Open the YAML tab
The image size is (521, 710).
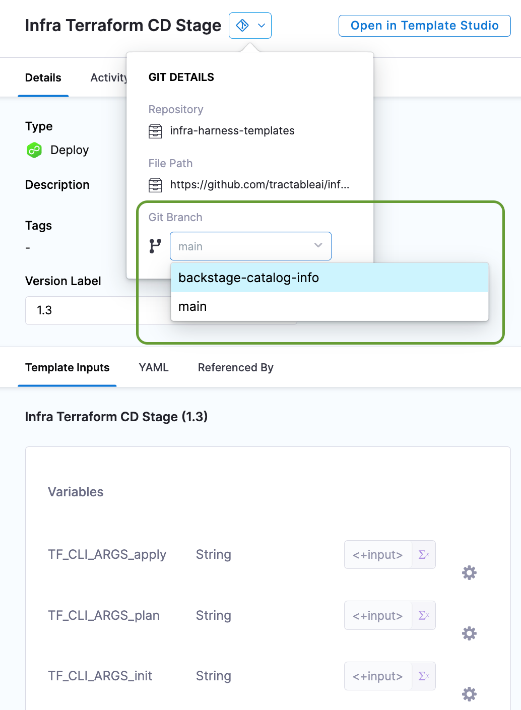(153, 367)
